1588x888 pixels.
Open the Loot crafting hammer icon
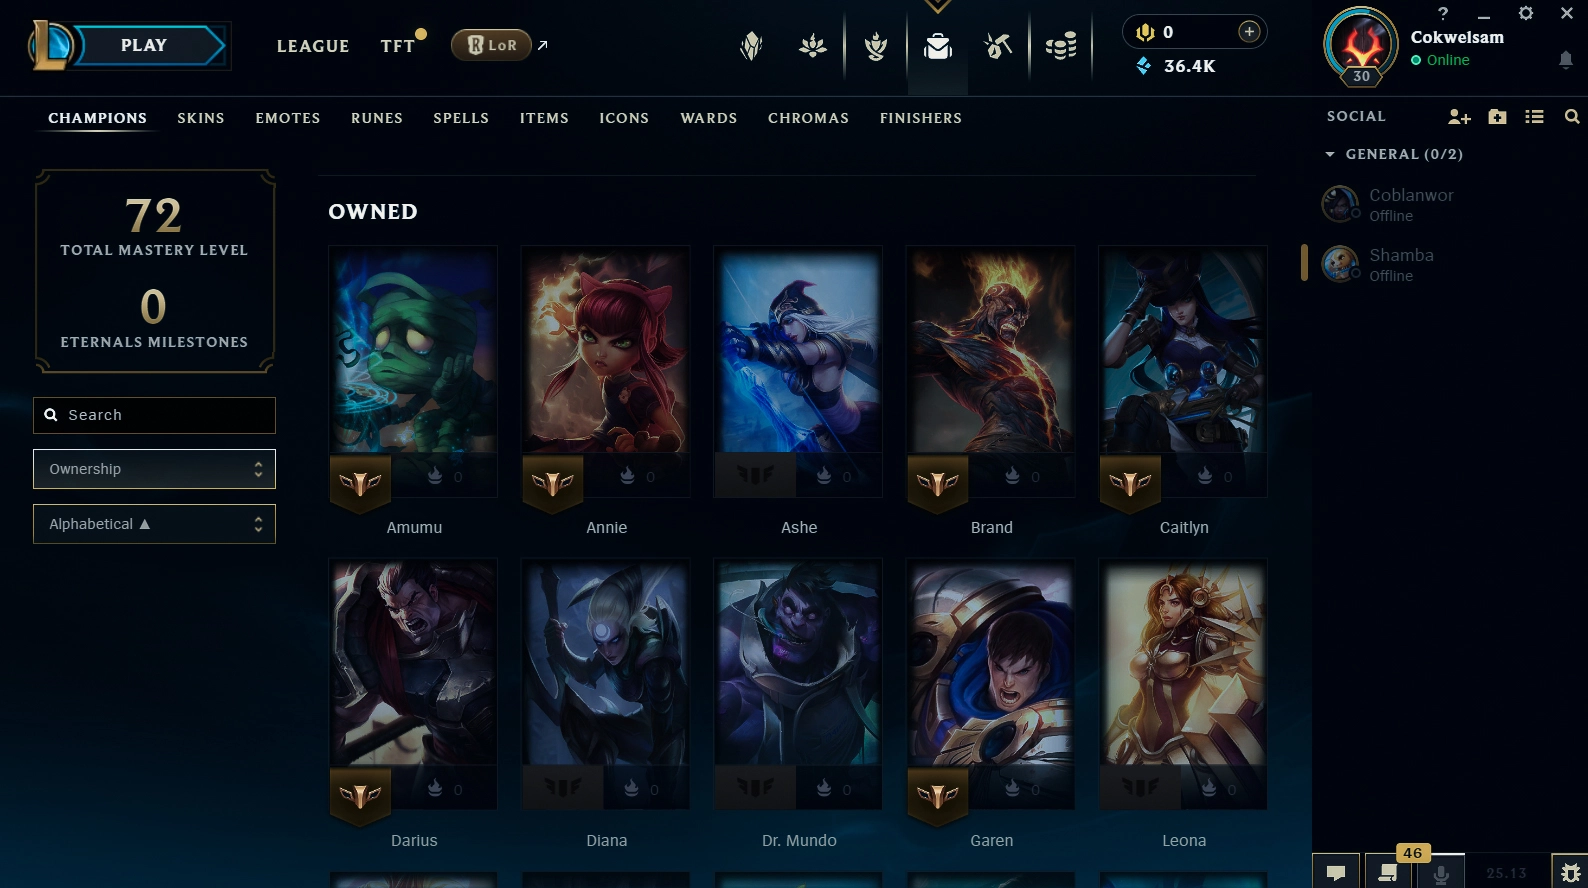(998, 46)
